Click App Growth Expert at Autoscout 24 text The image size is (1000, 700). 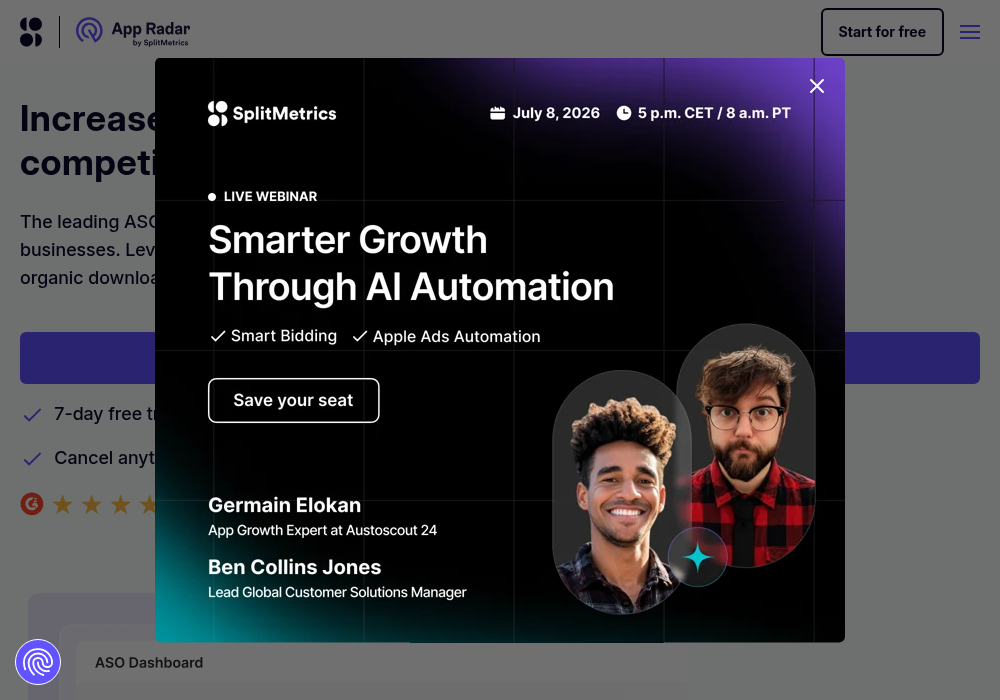[x=323, y=530]
